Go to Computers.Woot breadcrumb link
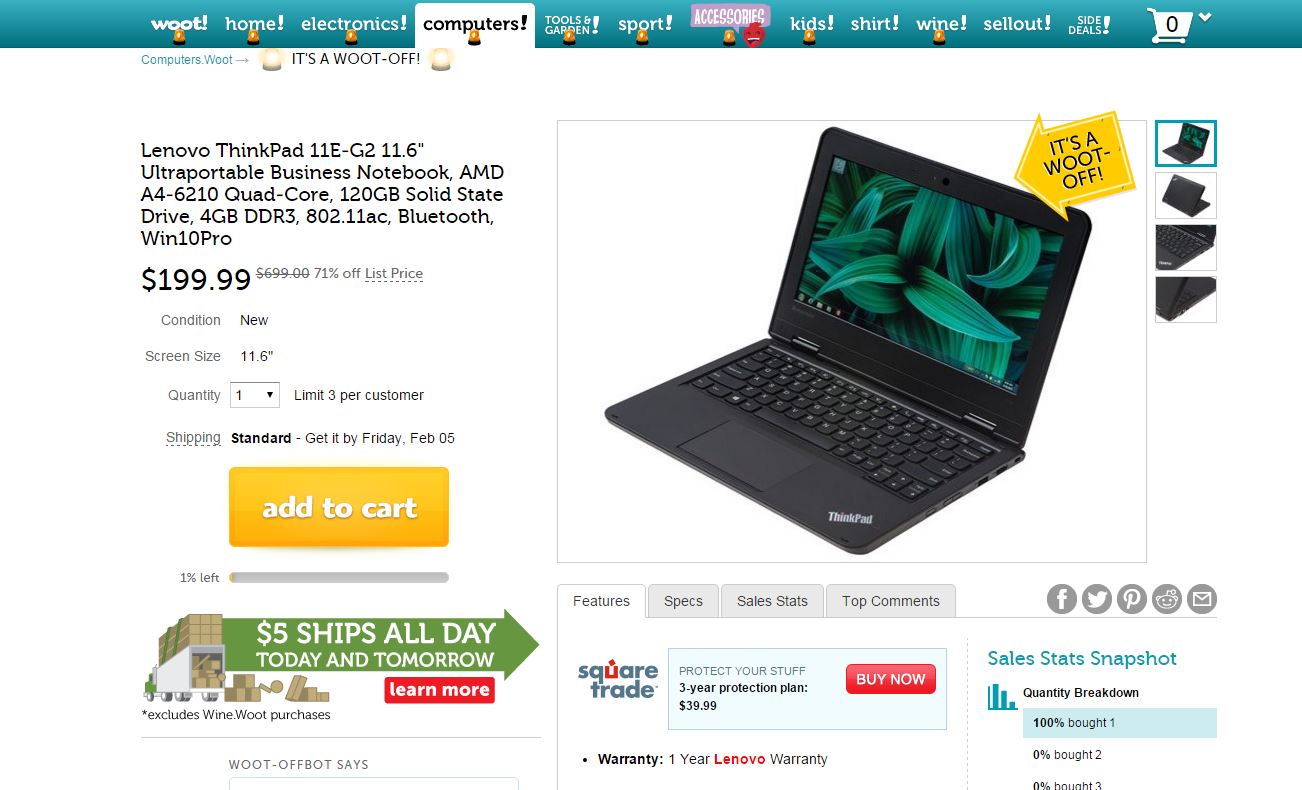The image size is (1302, 790). point(187,60)
